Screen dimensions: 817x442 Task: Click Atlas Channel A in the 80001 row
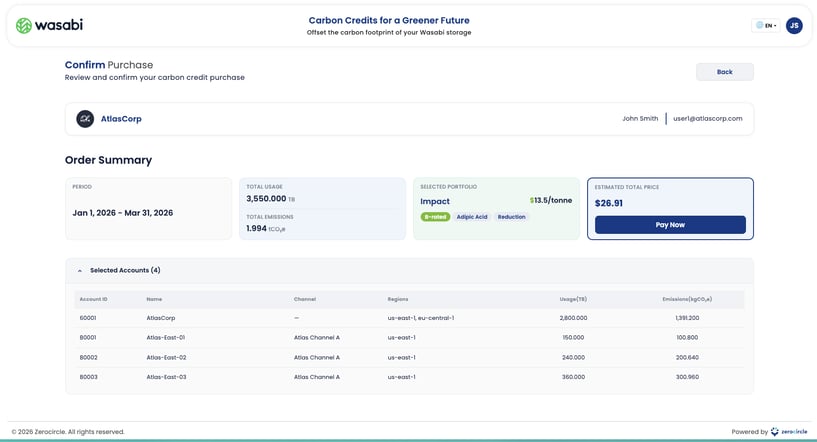[x=317, y=338]
